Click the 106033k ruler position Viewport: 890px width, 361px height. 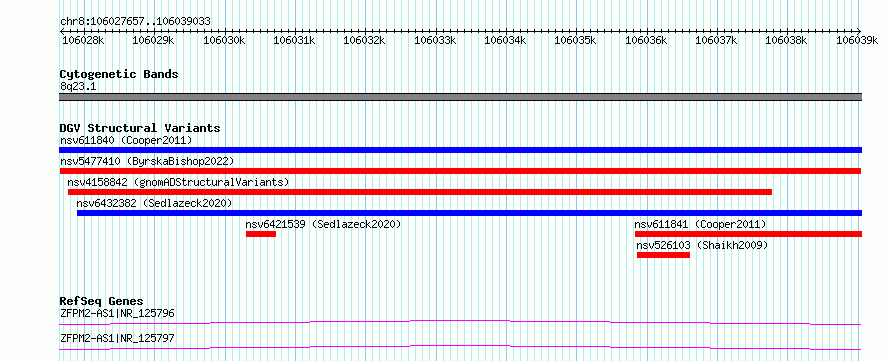click(x=435, y=40)
